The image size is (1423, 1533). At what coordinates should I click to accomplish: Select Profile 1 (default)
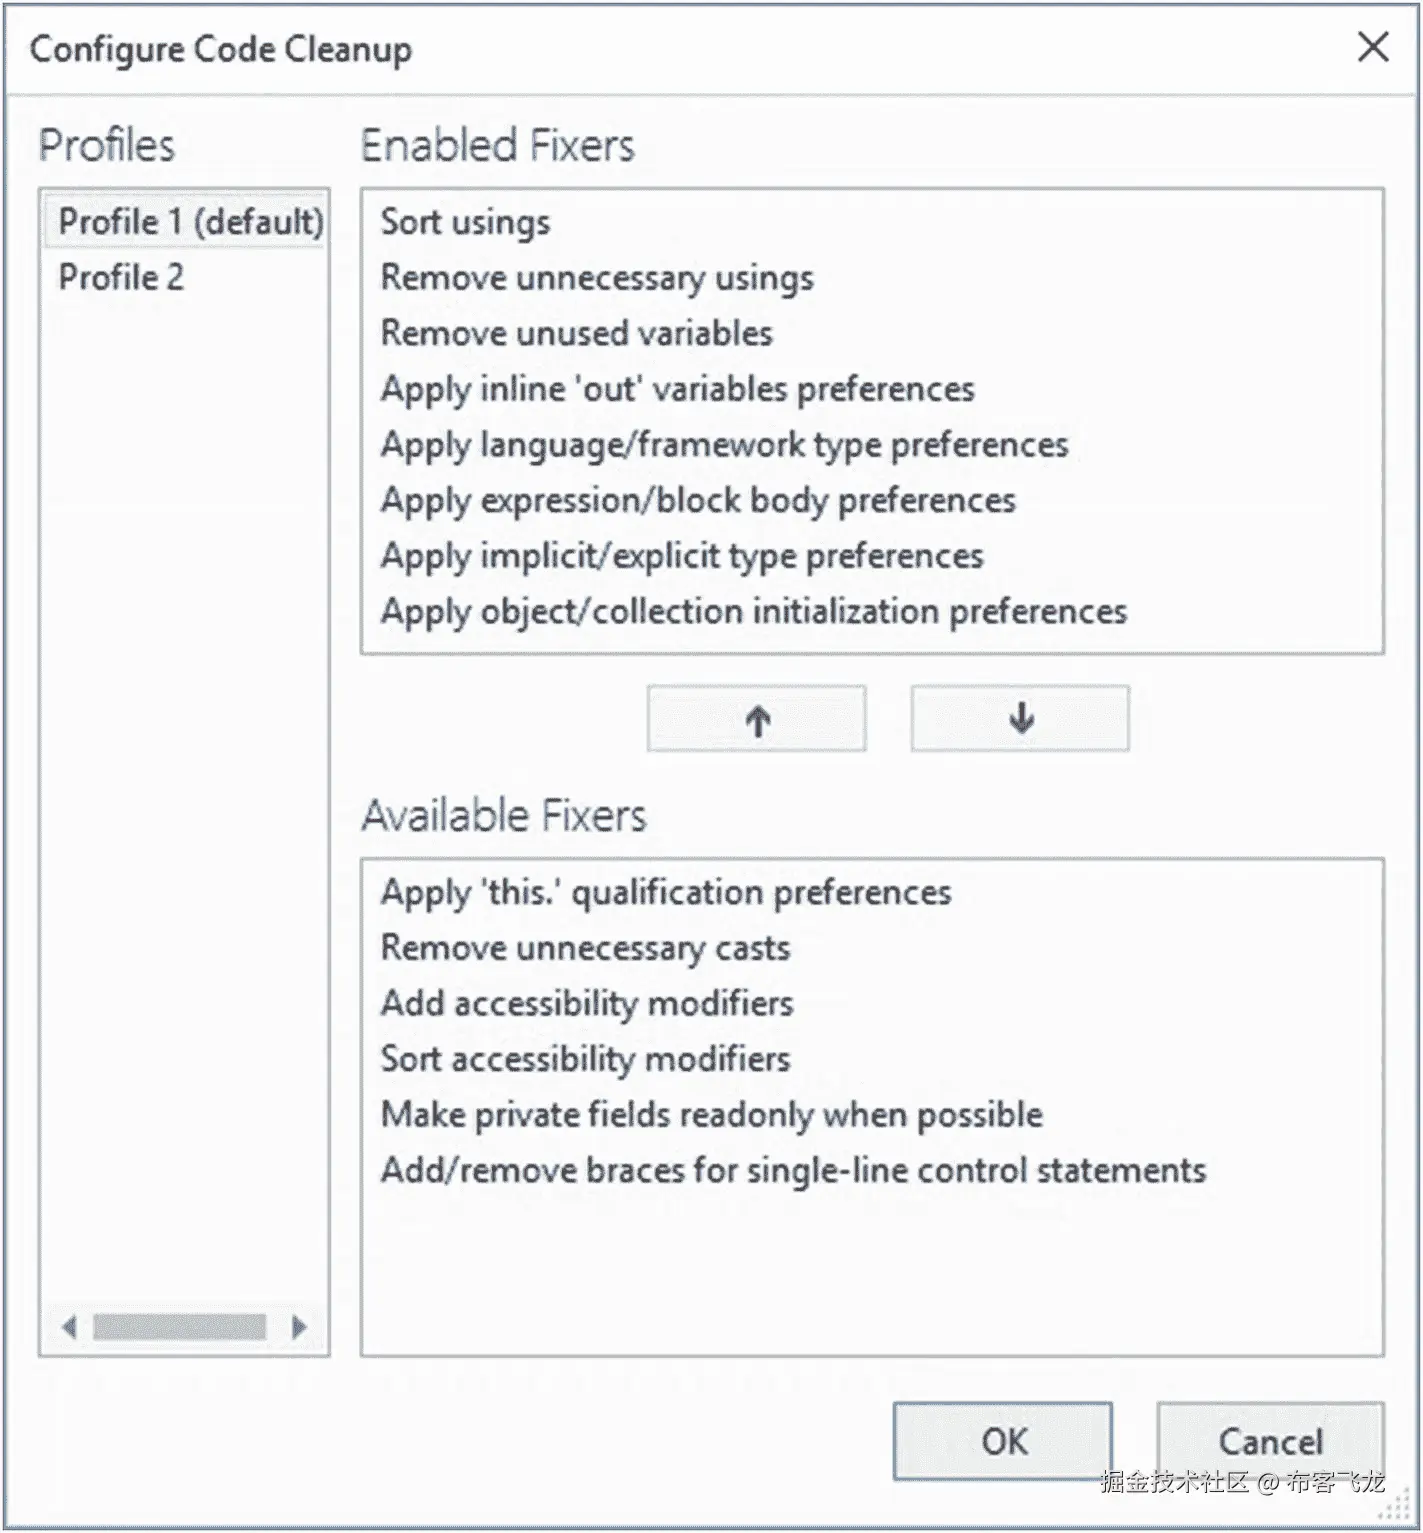click(190, 221)
